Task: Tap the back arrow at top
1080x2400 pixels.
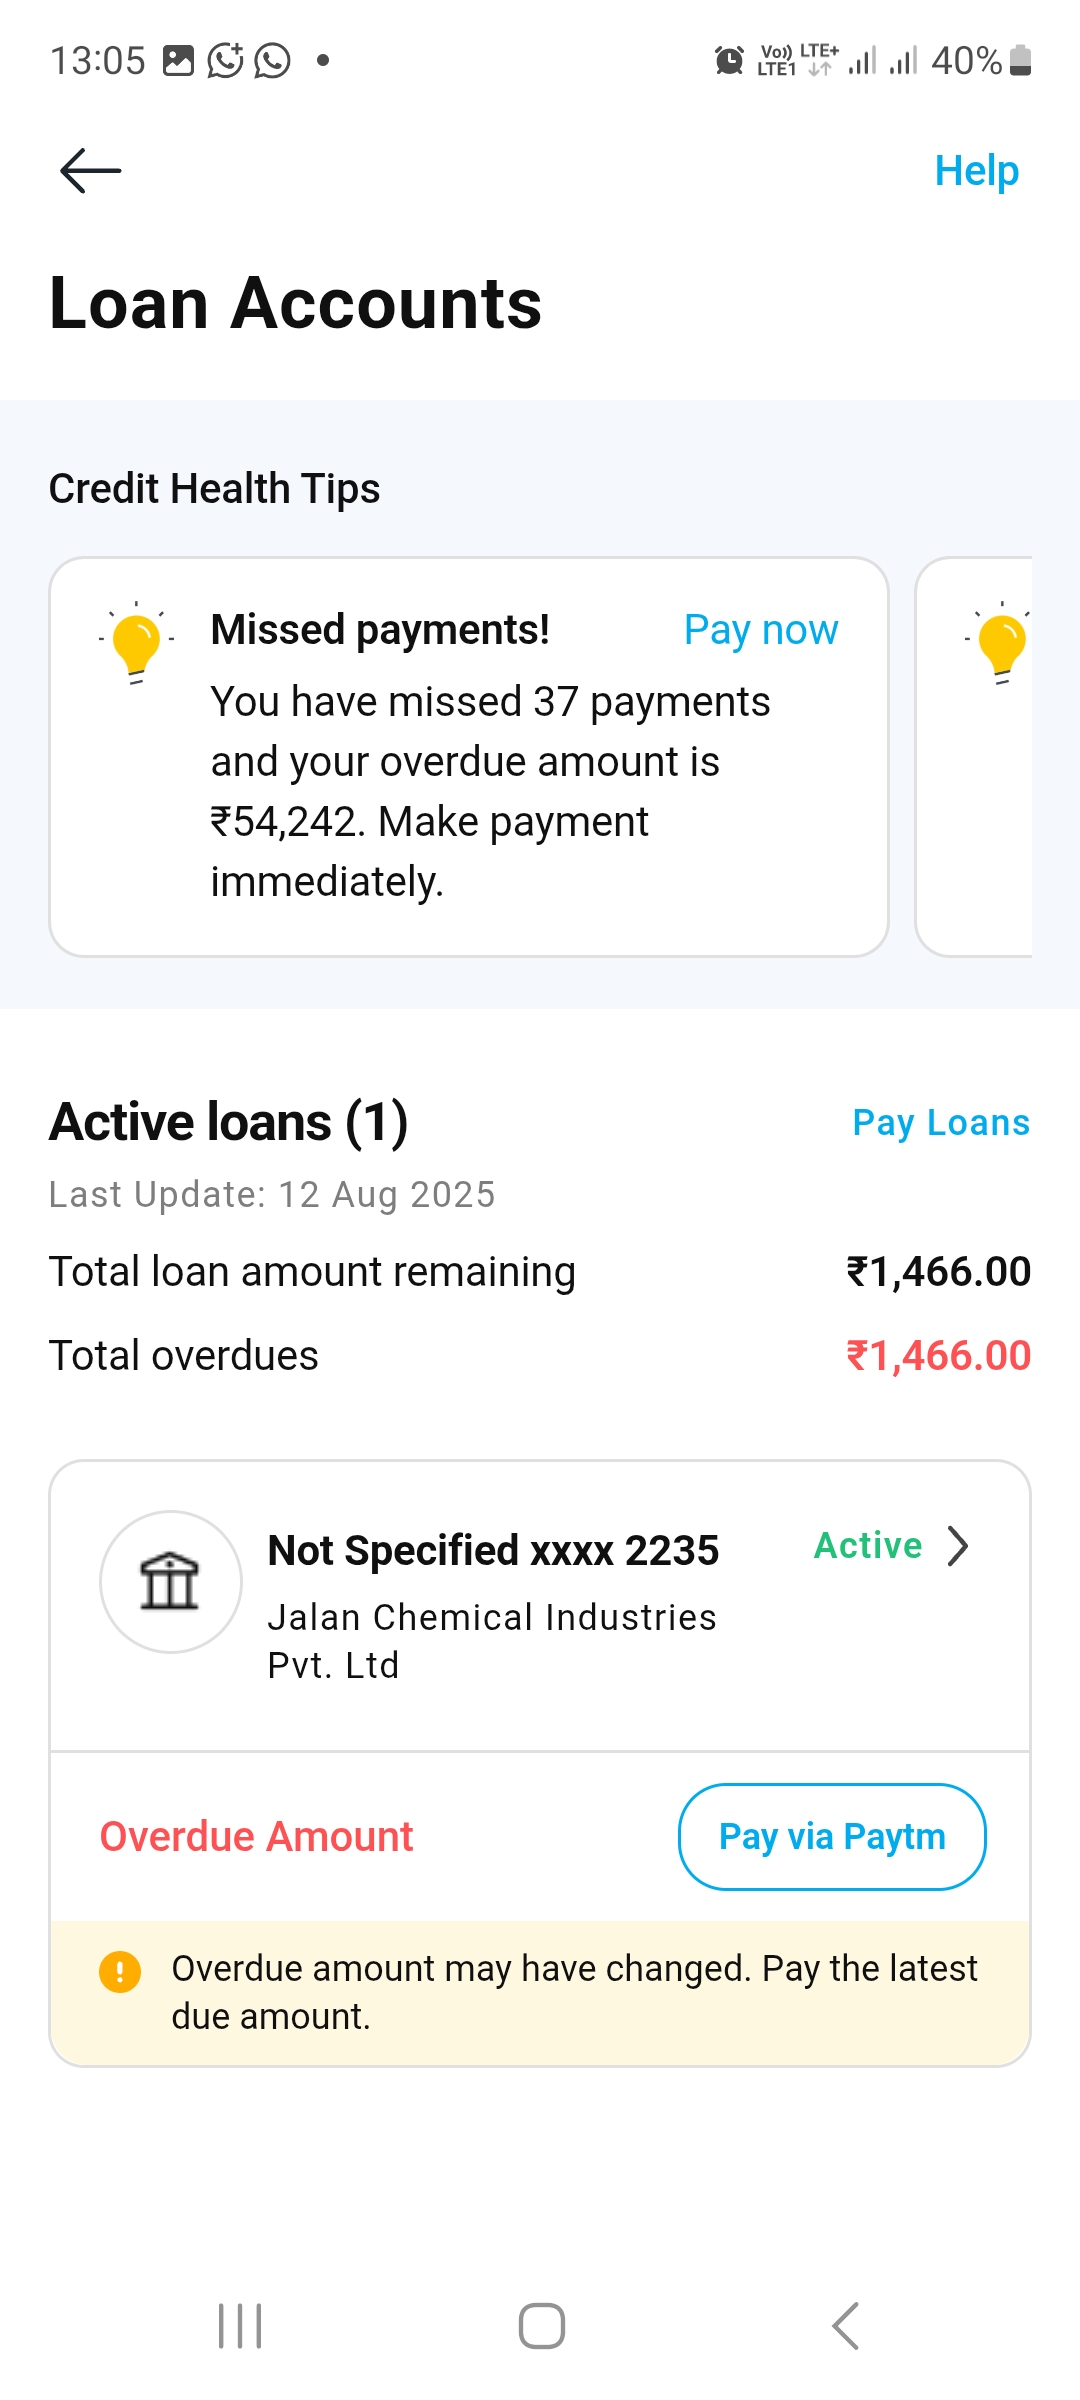Action: (90, 170)
